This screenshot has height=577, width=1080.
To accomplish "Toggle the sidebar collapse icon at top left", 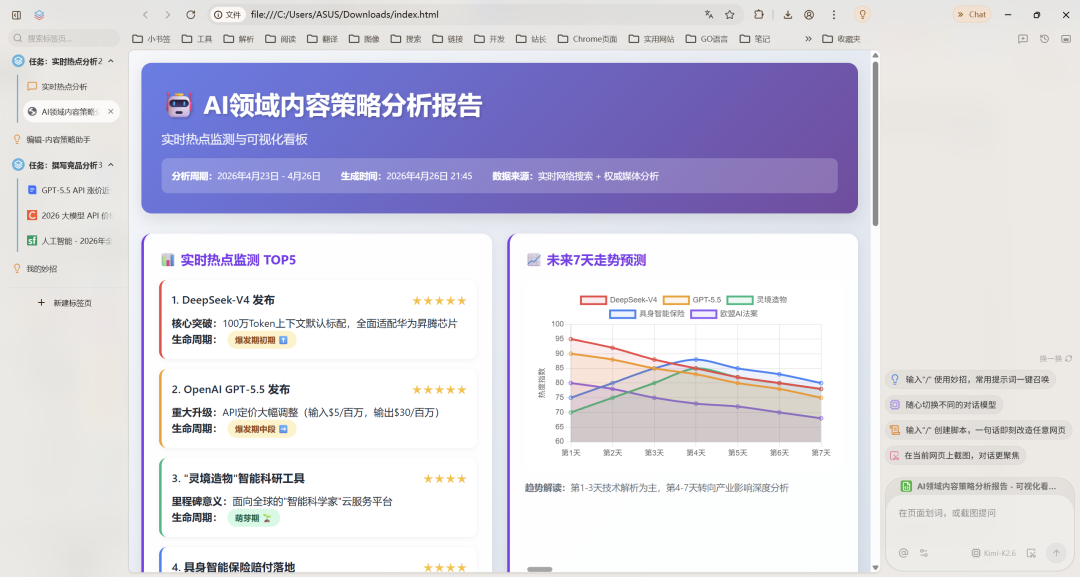I will coord(15,15).
